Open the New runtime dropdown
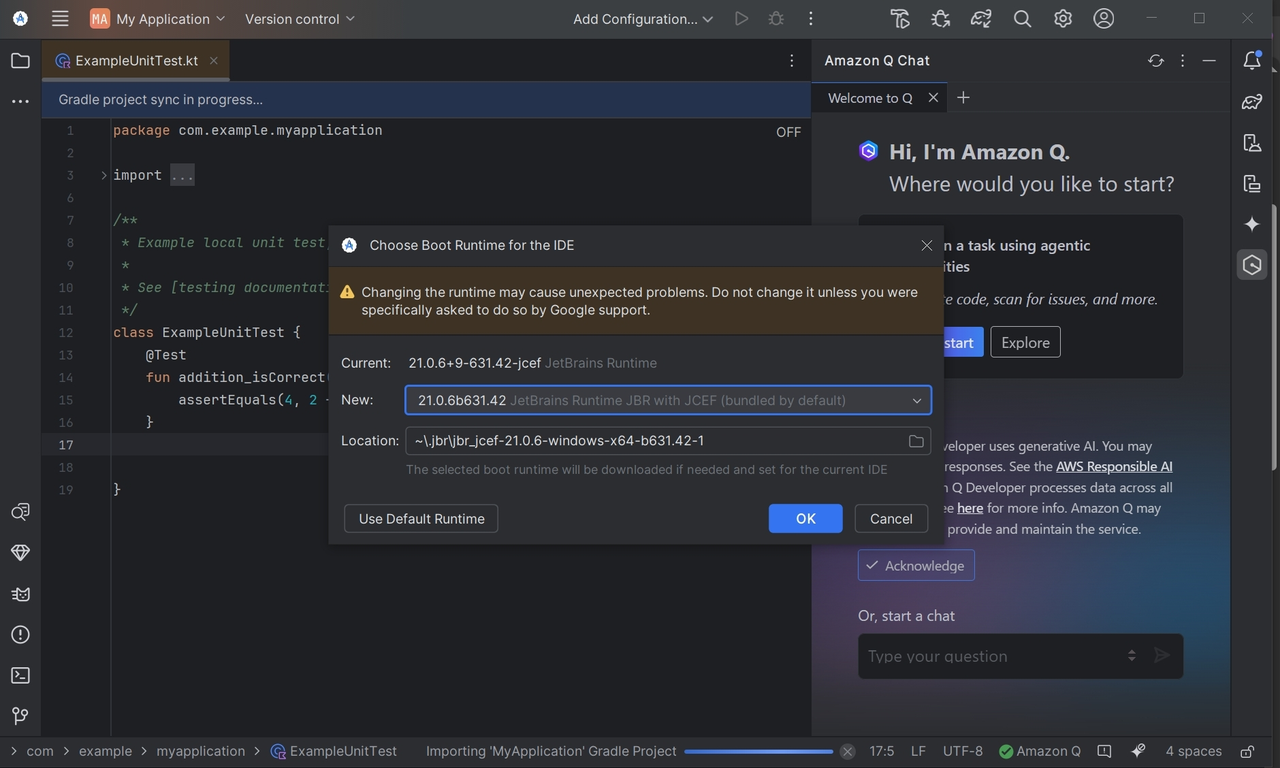This screenshot has width=1280, height=768. point(668,400)
